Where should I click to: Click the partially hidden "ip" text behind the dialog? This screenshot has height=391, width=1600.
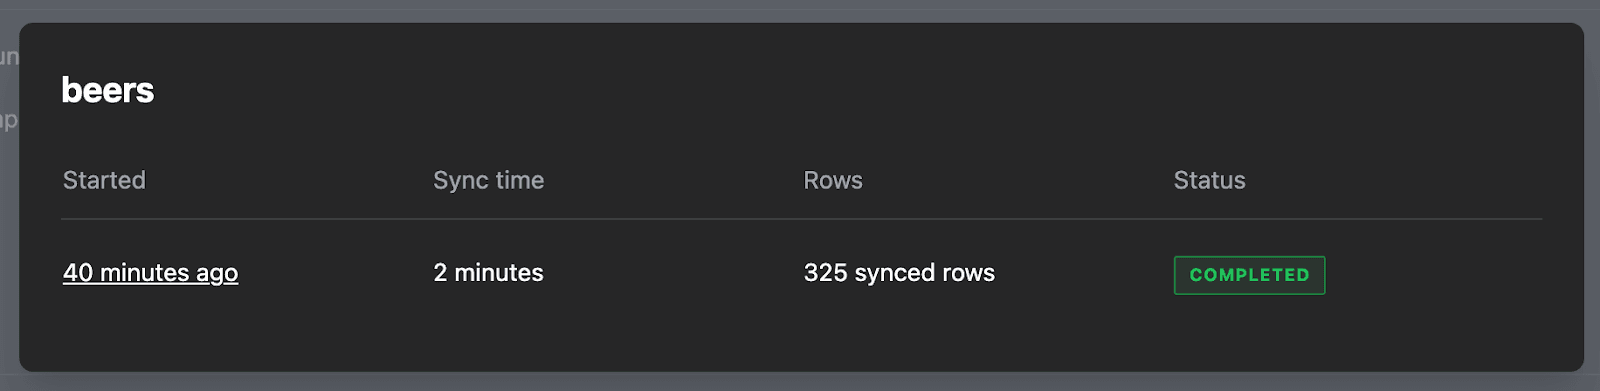coord(8,121)
